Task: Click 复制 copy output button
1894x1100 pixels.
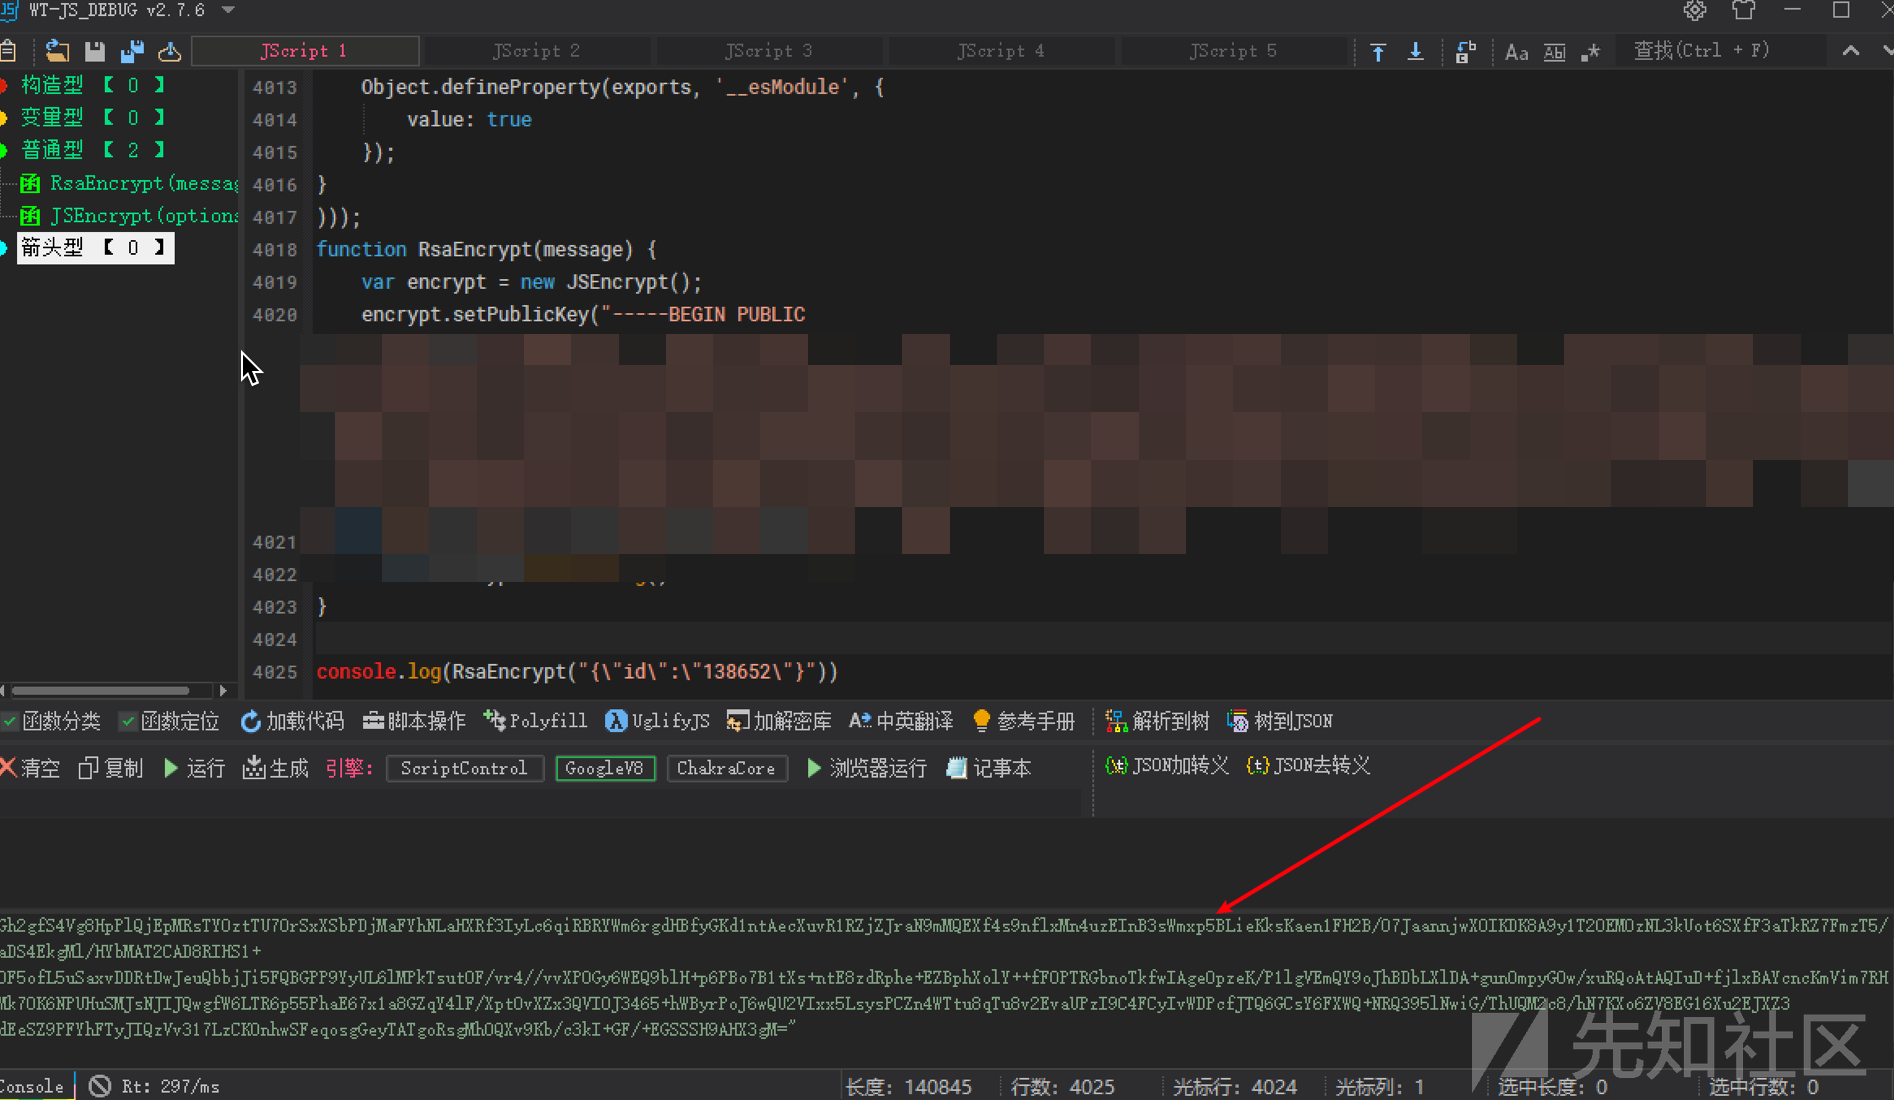Action: coord(111,768)
